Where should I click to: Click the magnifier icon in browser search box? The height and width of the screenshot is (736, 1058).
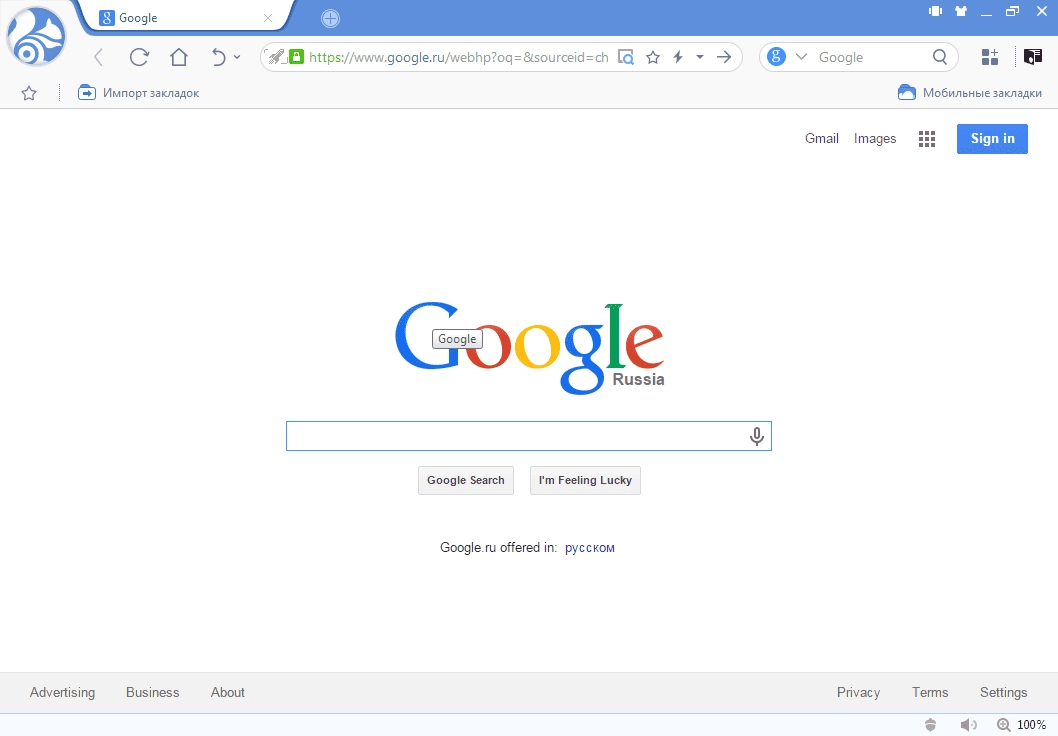tap(940, 57)
